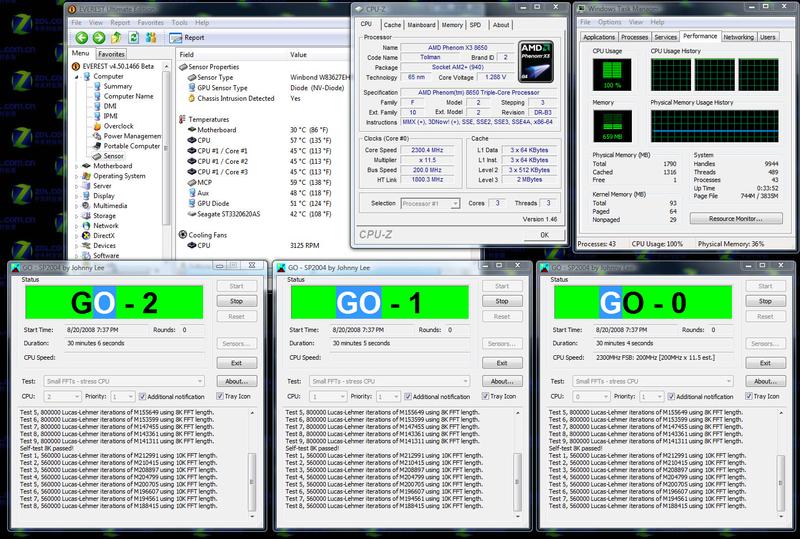The width and height of the screenshot is (800, 539).
Task: Click the Chassis Intrusion Detected row icon
Action: tap(192, 98)
